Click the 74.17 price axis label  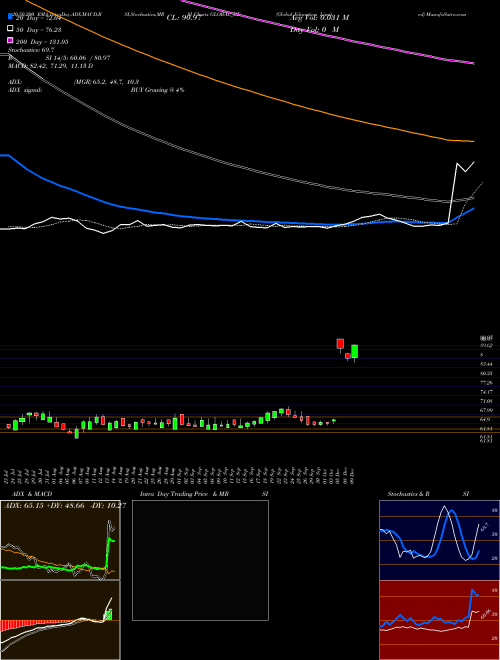(x=486, y=392)
